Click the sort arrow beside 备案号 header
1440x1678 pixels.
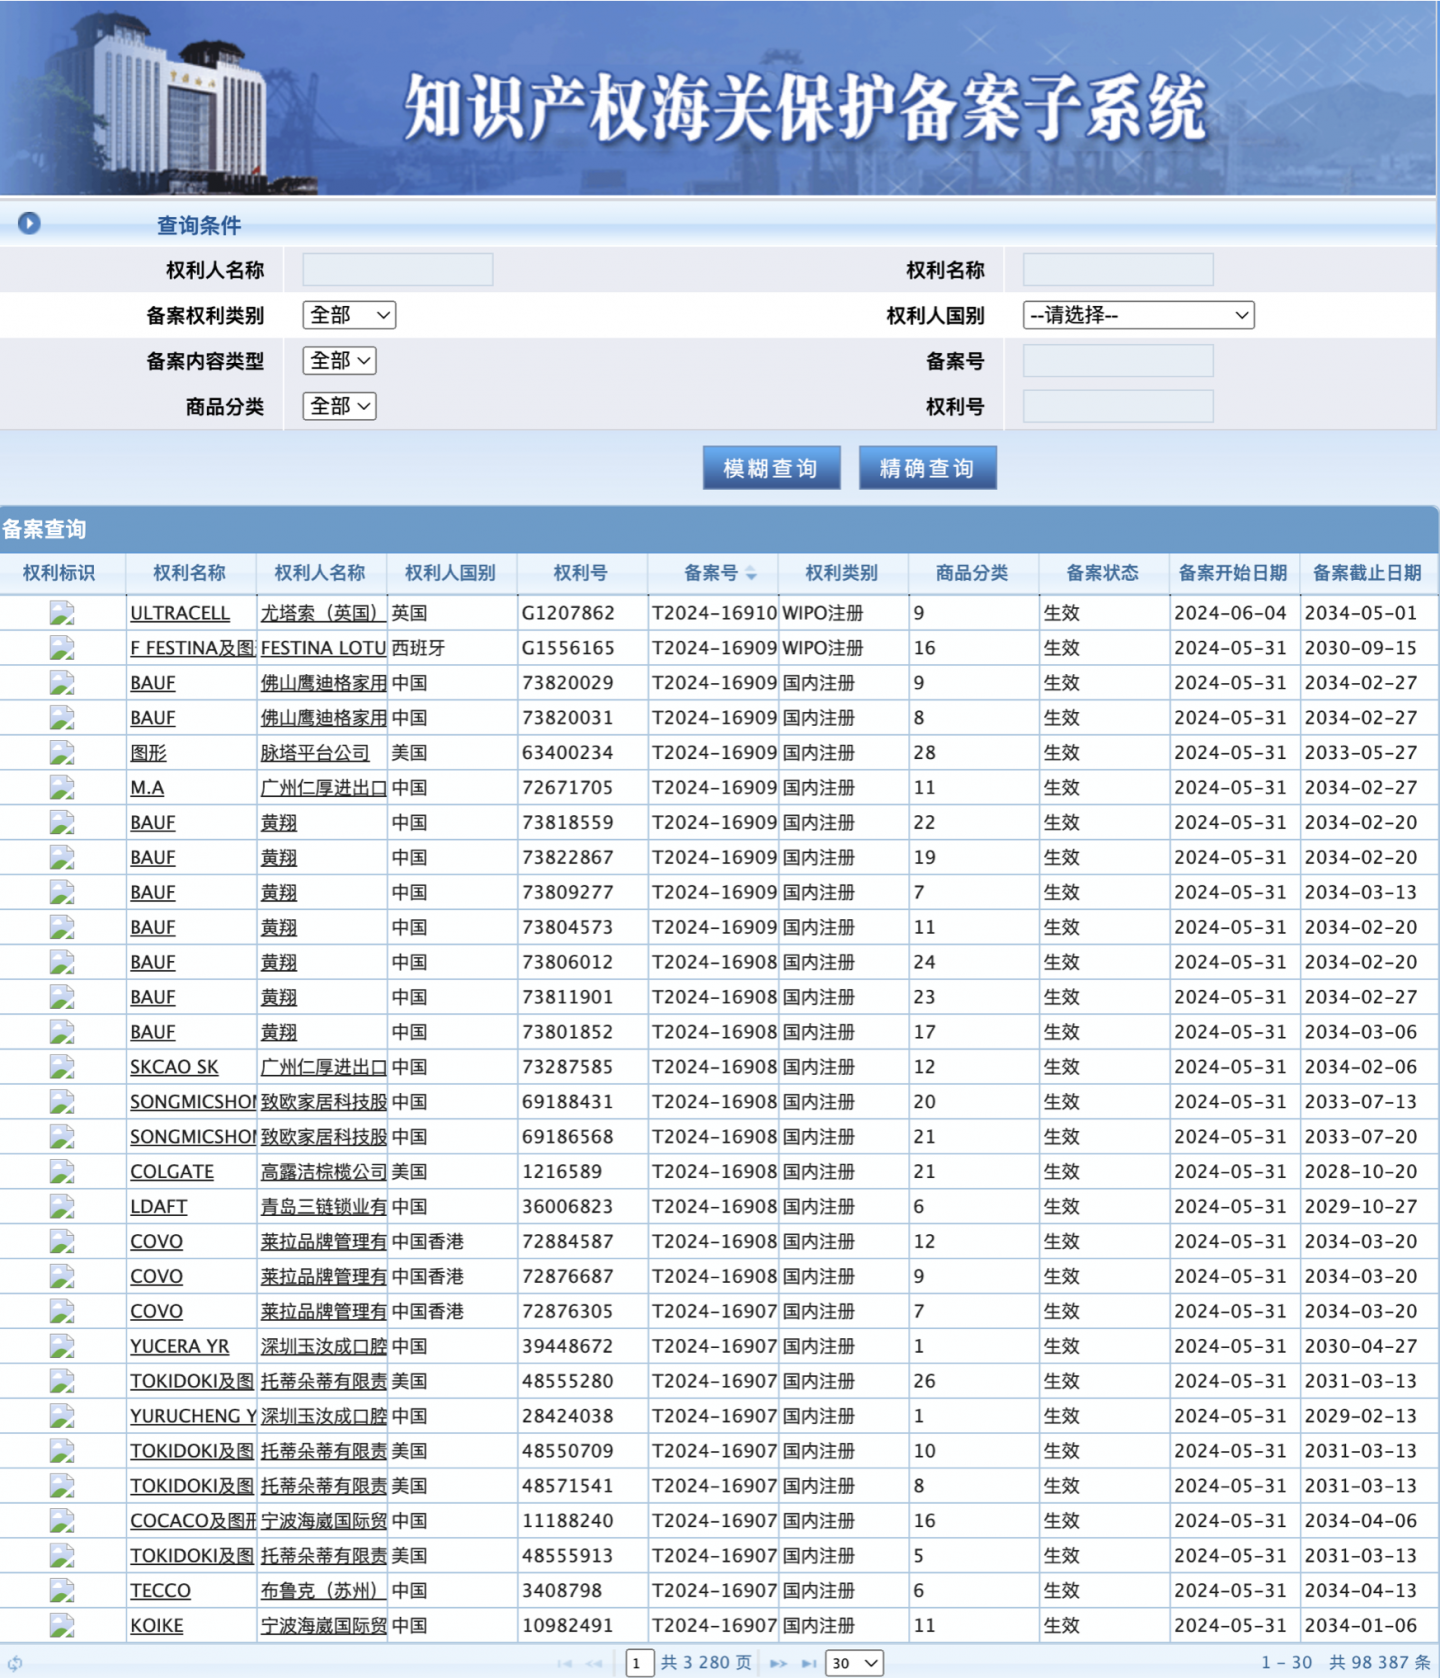[x=751, y=573]
